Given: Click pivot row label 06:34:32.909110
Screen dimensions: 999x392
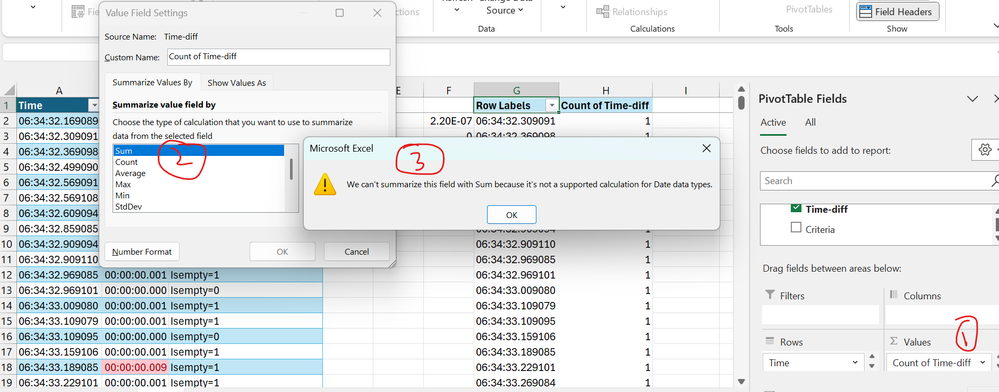Looking at the screenshot, I should click(516, 244).
